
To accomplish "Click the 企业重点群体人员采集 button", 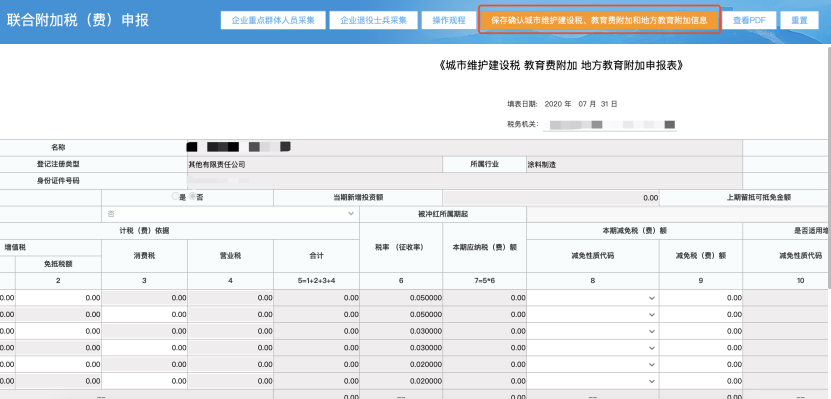I will [273, 21].
